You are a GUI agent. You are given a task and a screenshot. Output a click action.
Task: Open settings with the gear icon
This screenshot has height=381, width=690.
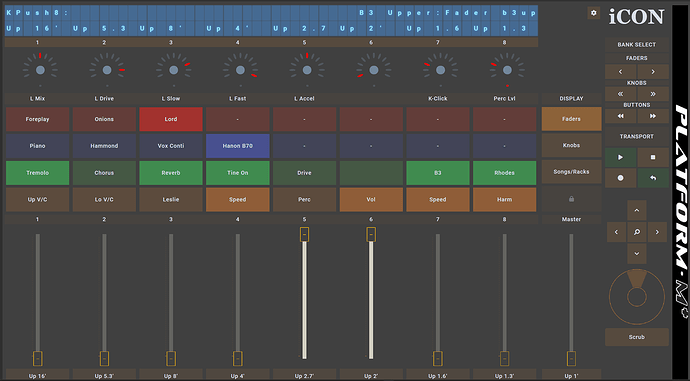(x=593, y=13)
